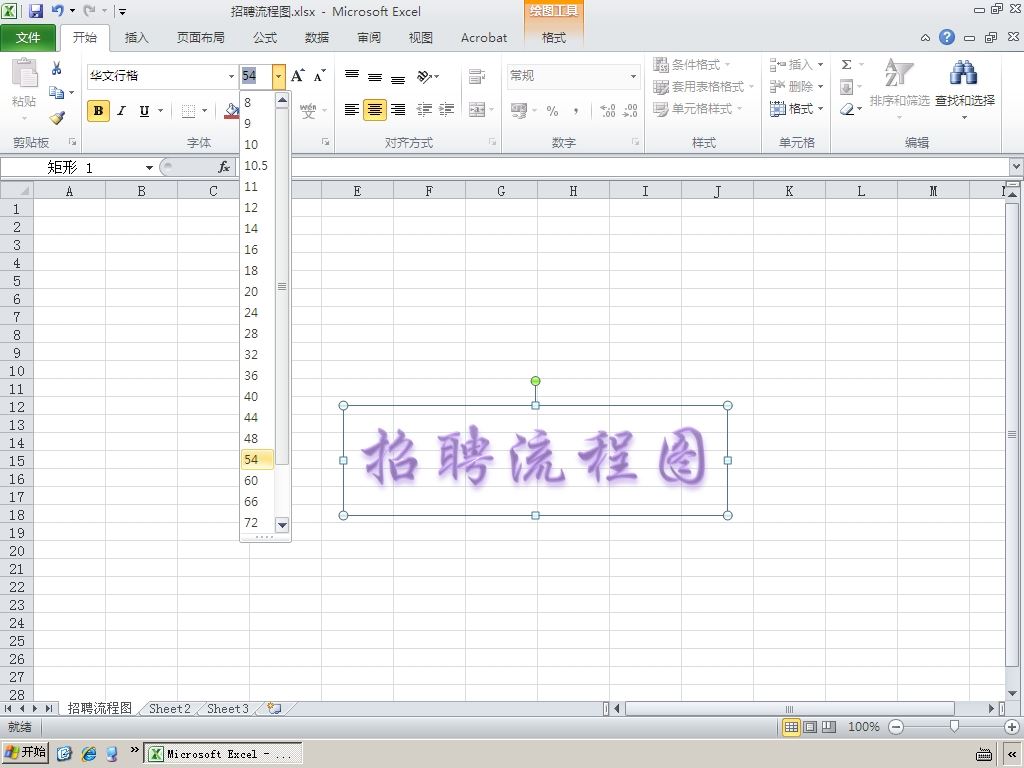
Task: Click the Windows 开始 Start button
Action: (x=25, y=753)
